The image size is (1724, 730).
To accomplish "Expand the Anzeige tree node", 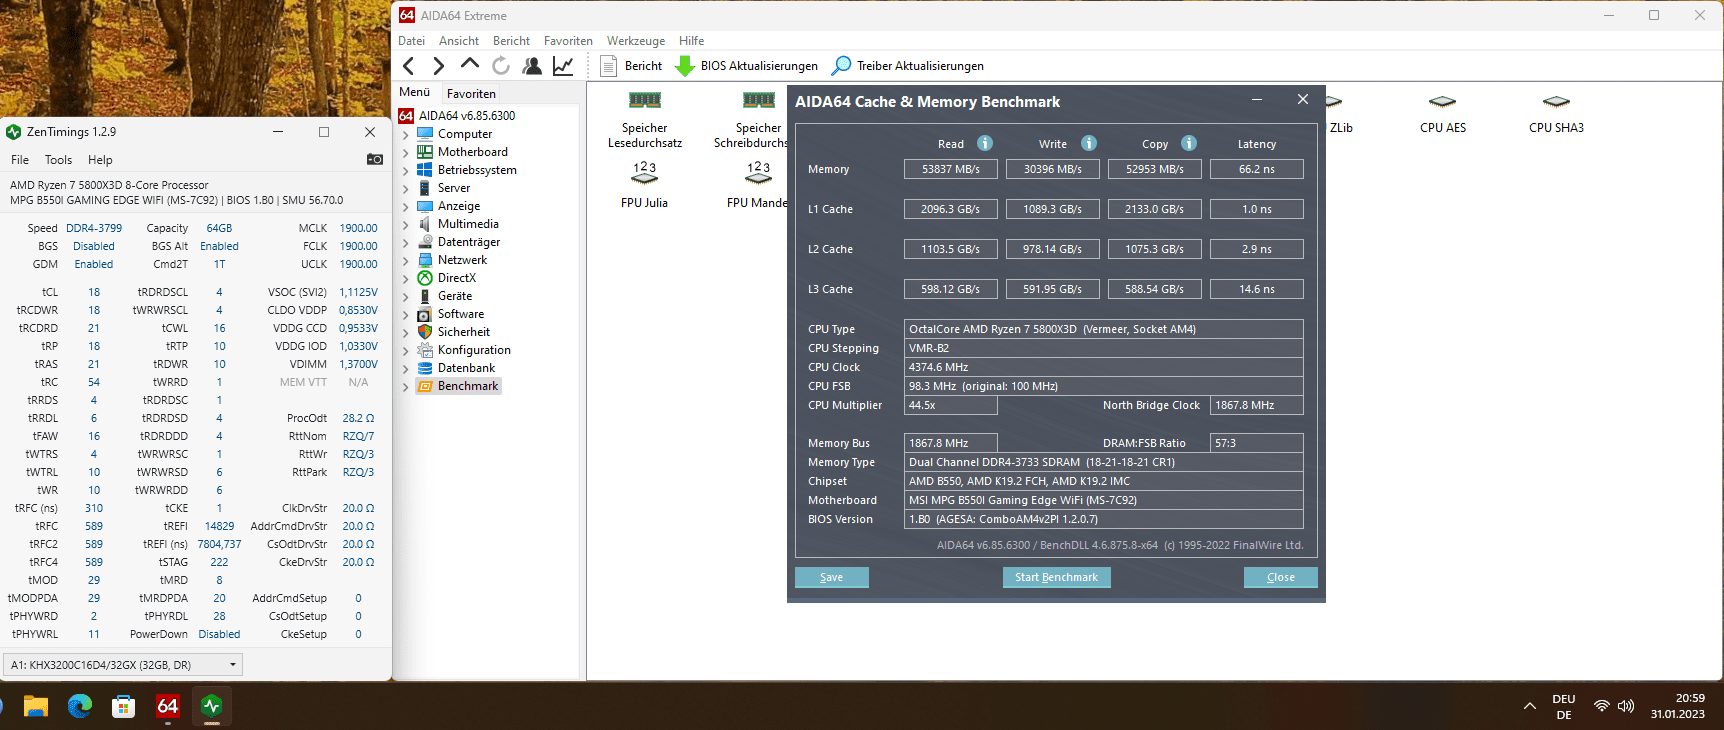I will [x=406, y=206].
